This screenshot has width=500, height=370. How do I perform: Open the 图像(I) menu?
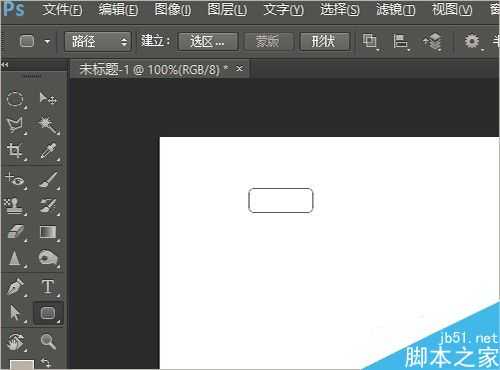point(173,9)
